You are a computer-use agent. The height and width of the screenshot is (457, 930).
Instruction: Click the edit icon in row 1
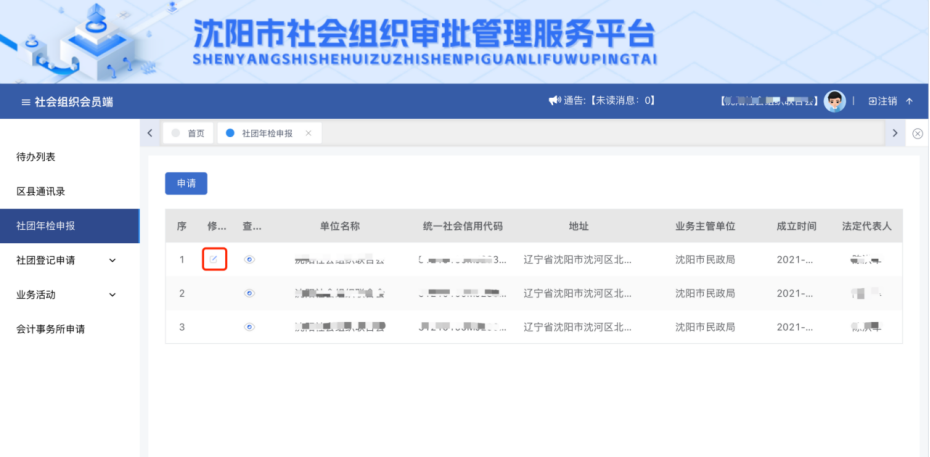coord(214,259)
